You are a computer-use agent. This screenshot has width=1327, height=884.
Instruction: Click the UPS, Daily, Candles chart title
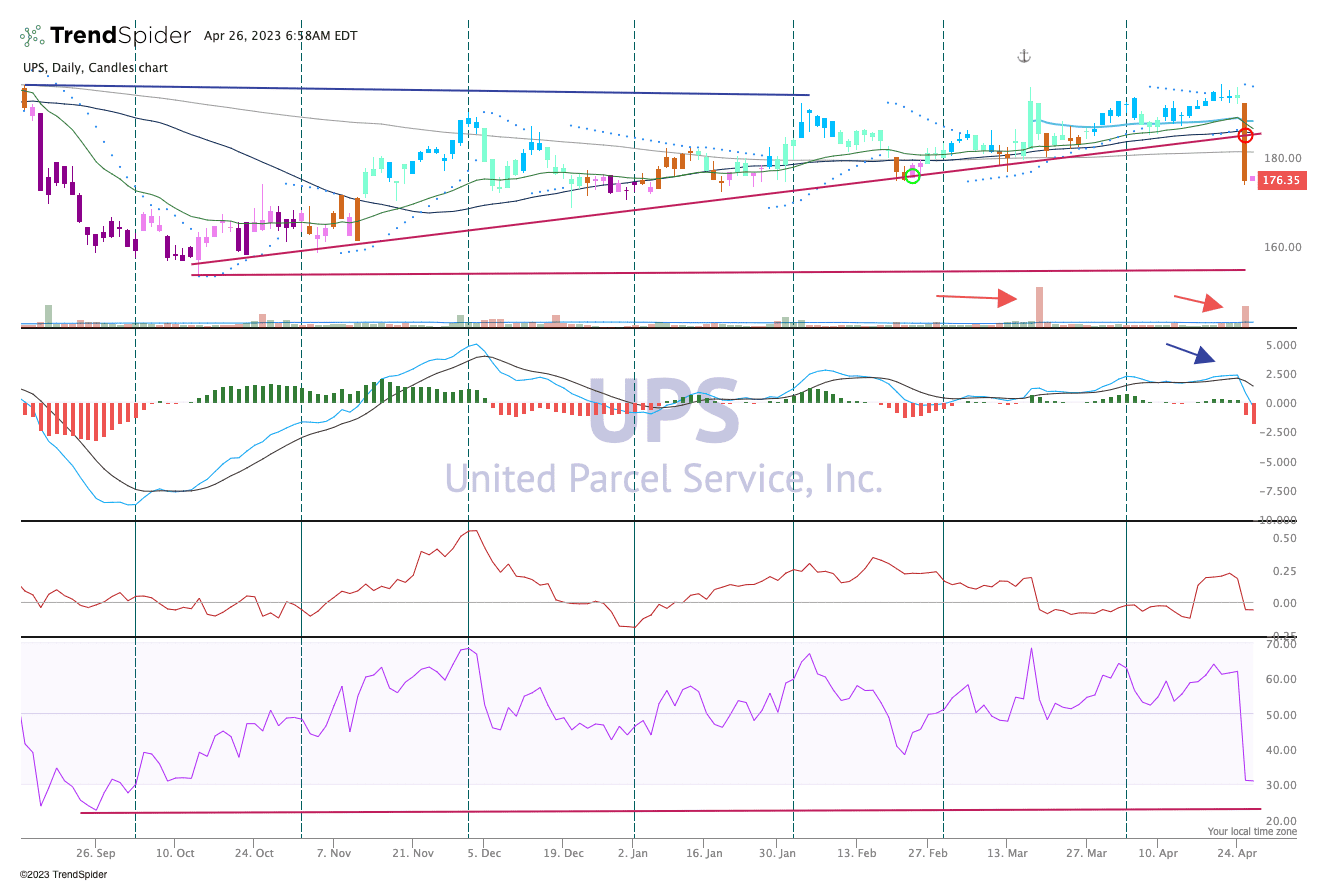coord(95,68)
